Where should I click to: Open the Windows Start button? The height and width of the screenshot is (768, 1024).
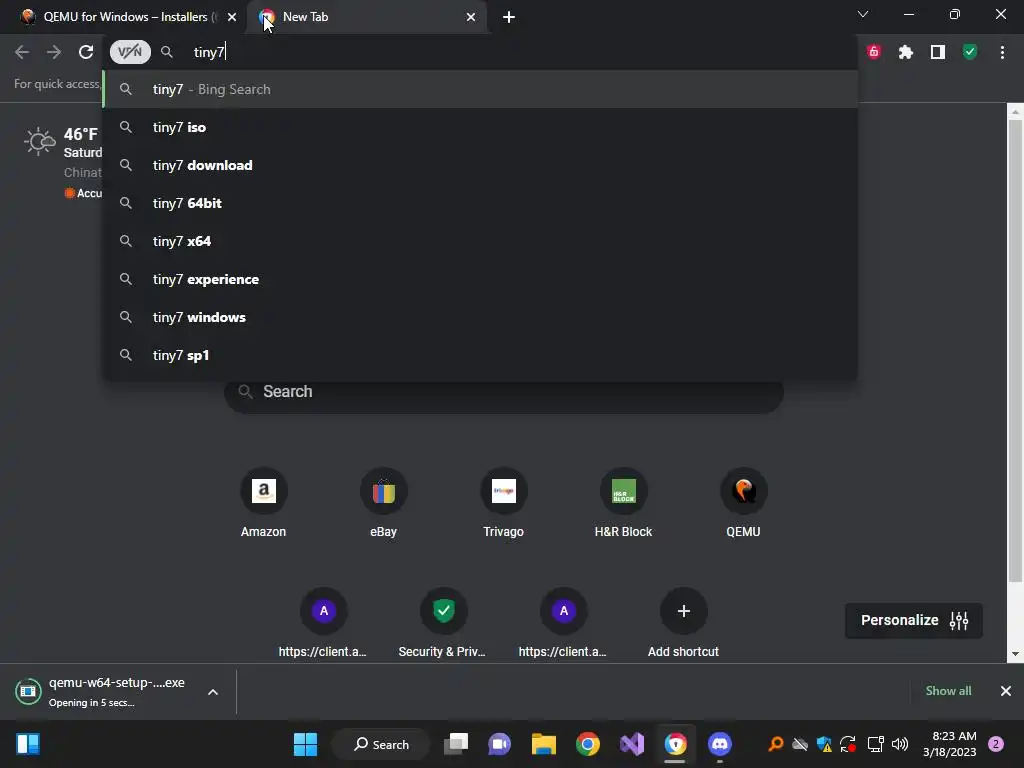point(305,744)
